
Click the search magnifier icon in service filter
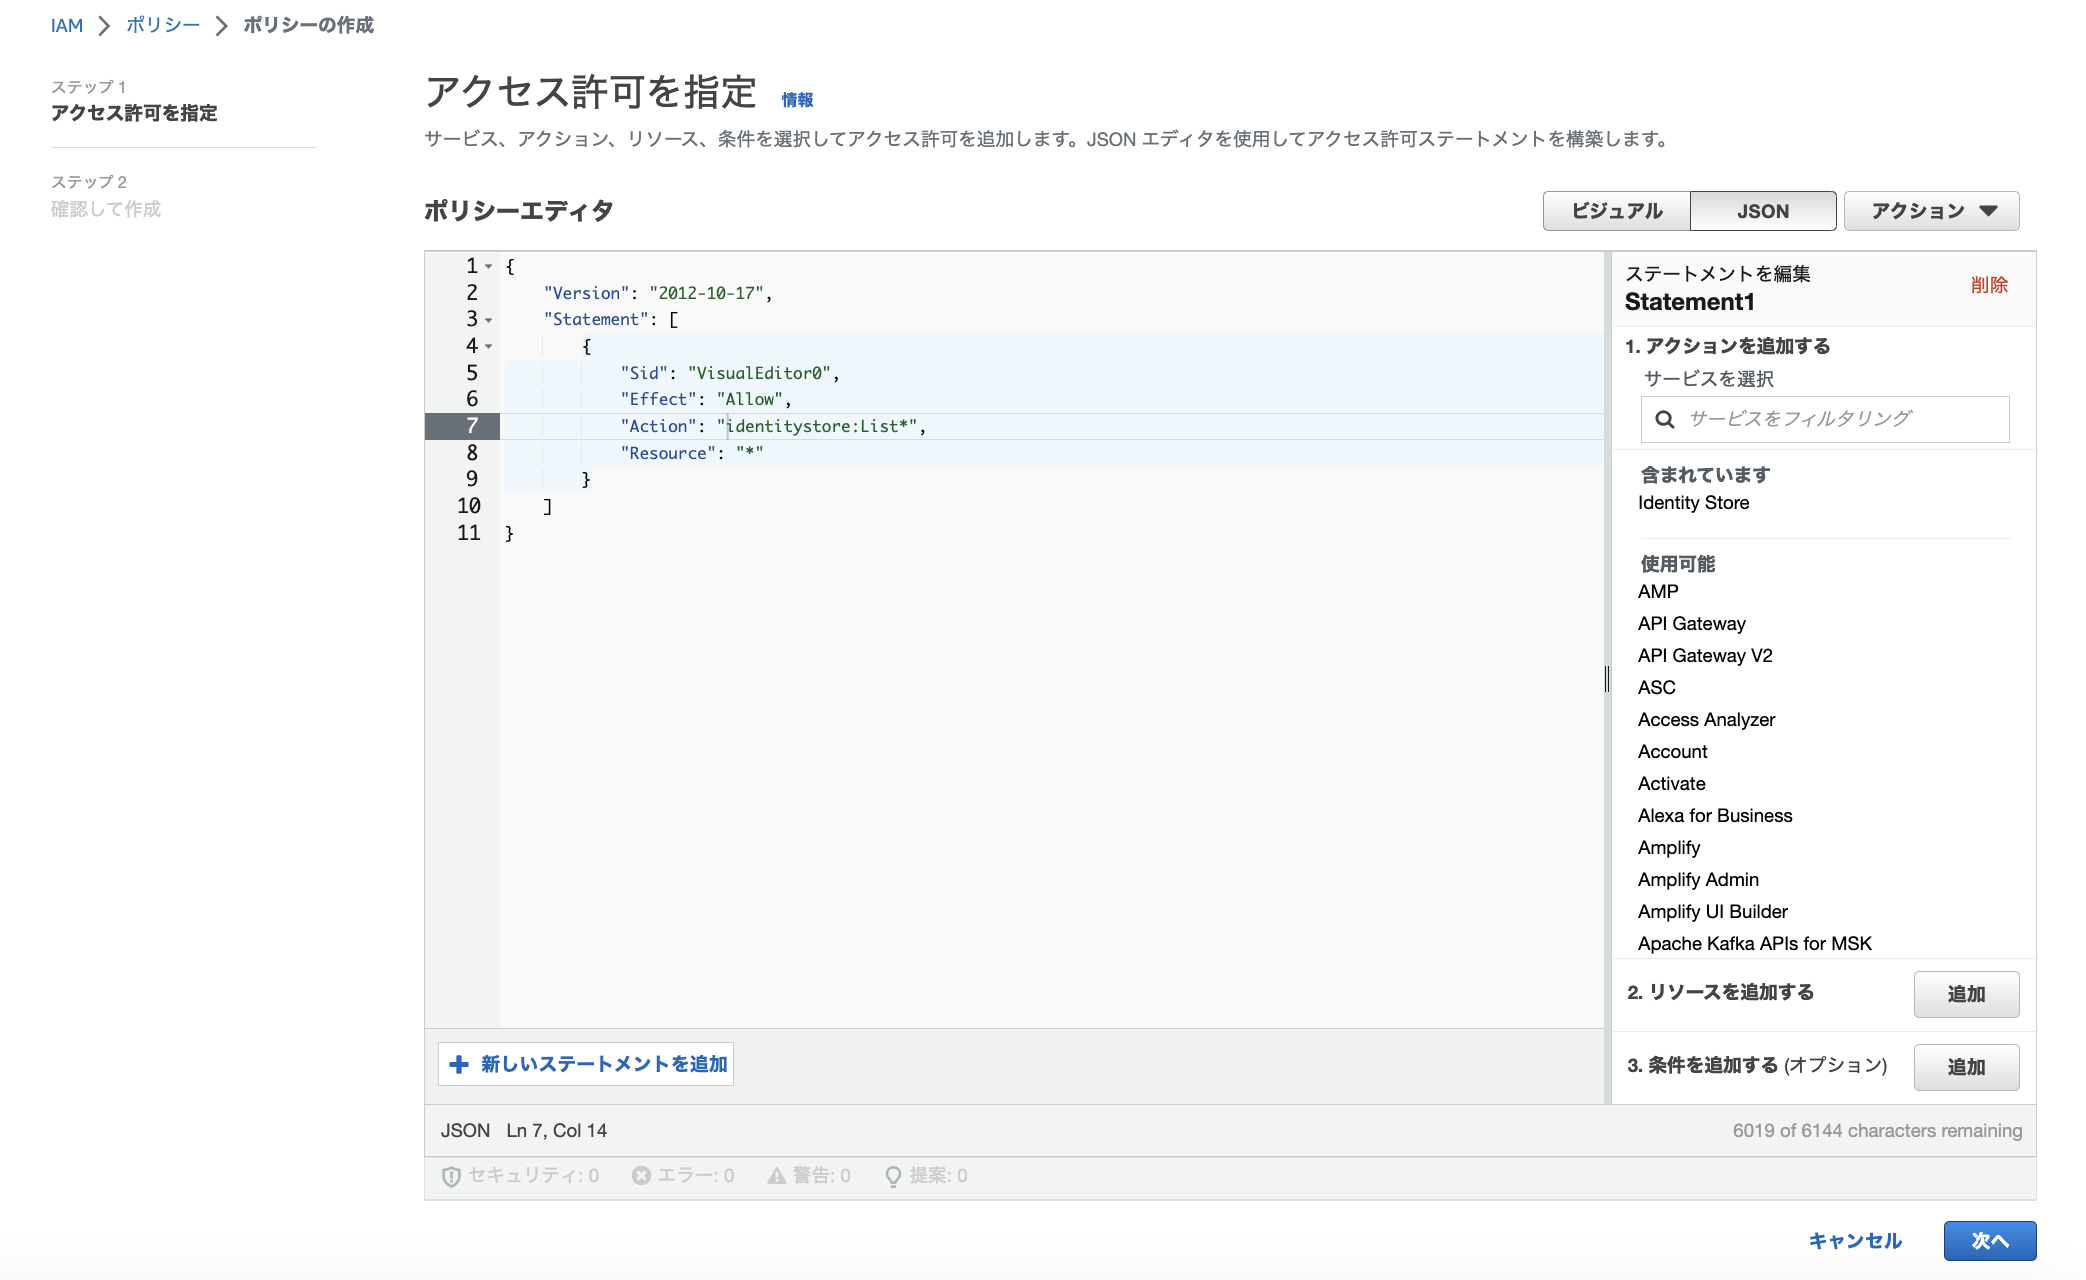click(x=1664, y=419)
